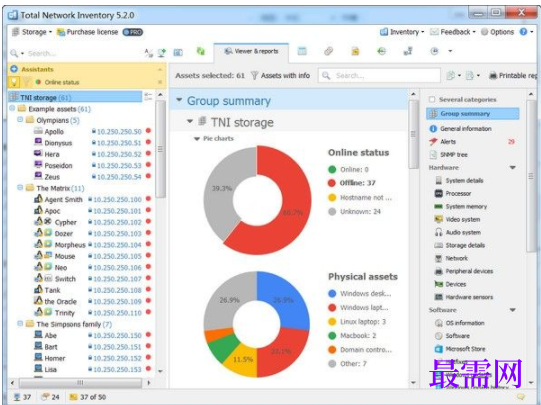The image size is (541, 405).
Task: Collapse the Hardware category list
Action: pyautogui.click(x=512, y=168)
